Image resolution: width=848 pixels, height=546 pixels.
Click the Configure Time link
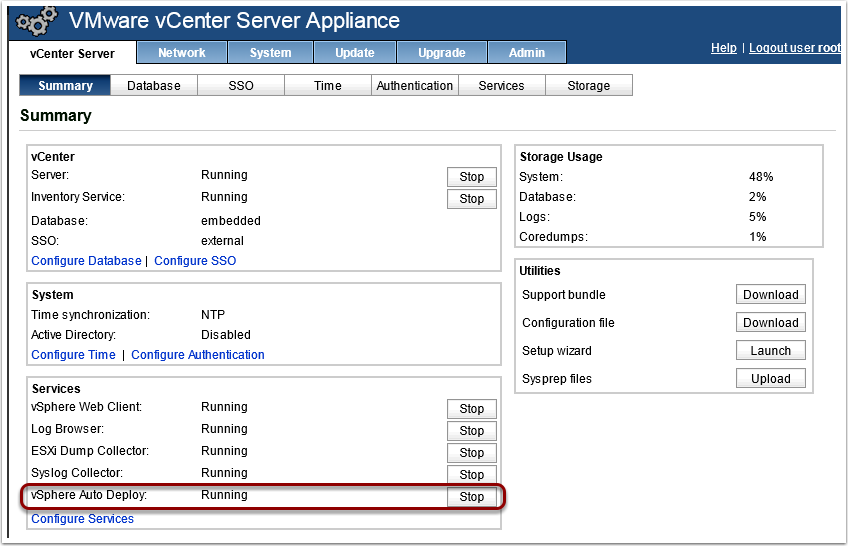point(73,355)
